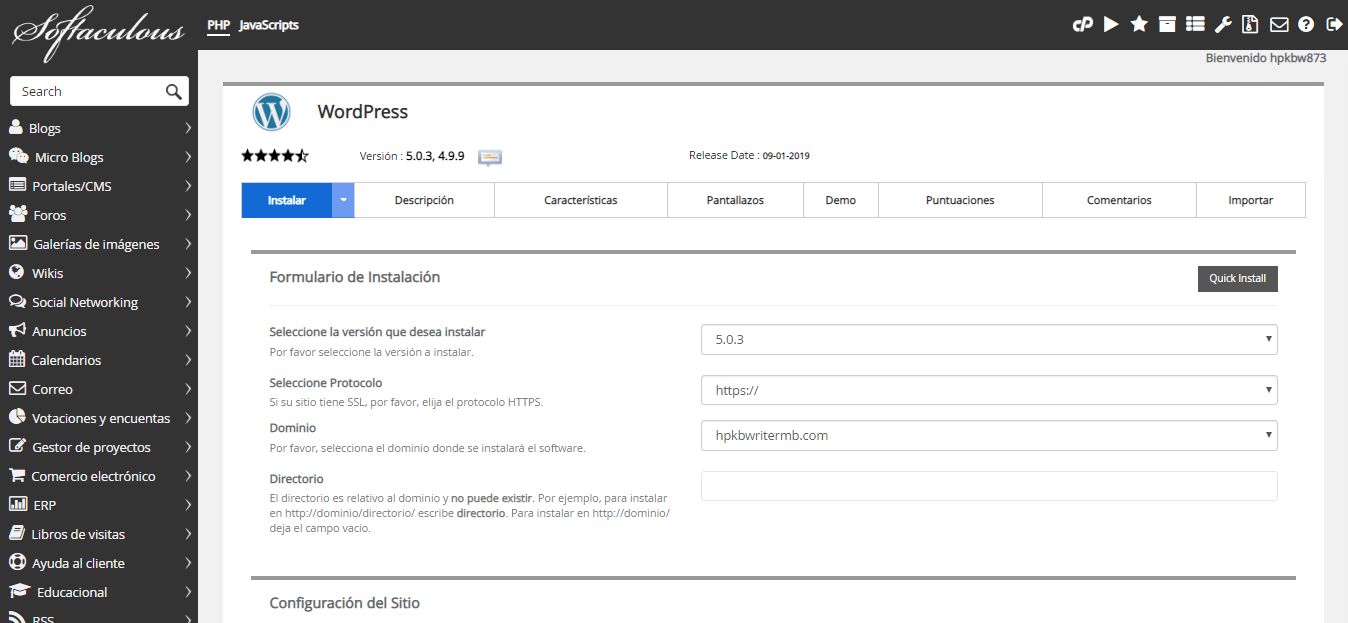Click the 'Seleccione Protocolo' label

tap(326, 383)
